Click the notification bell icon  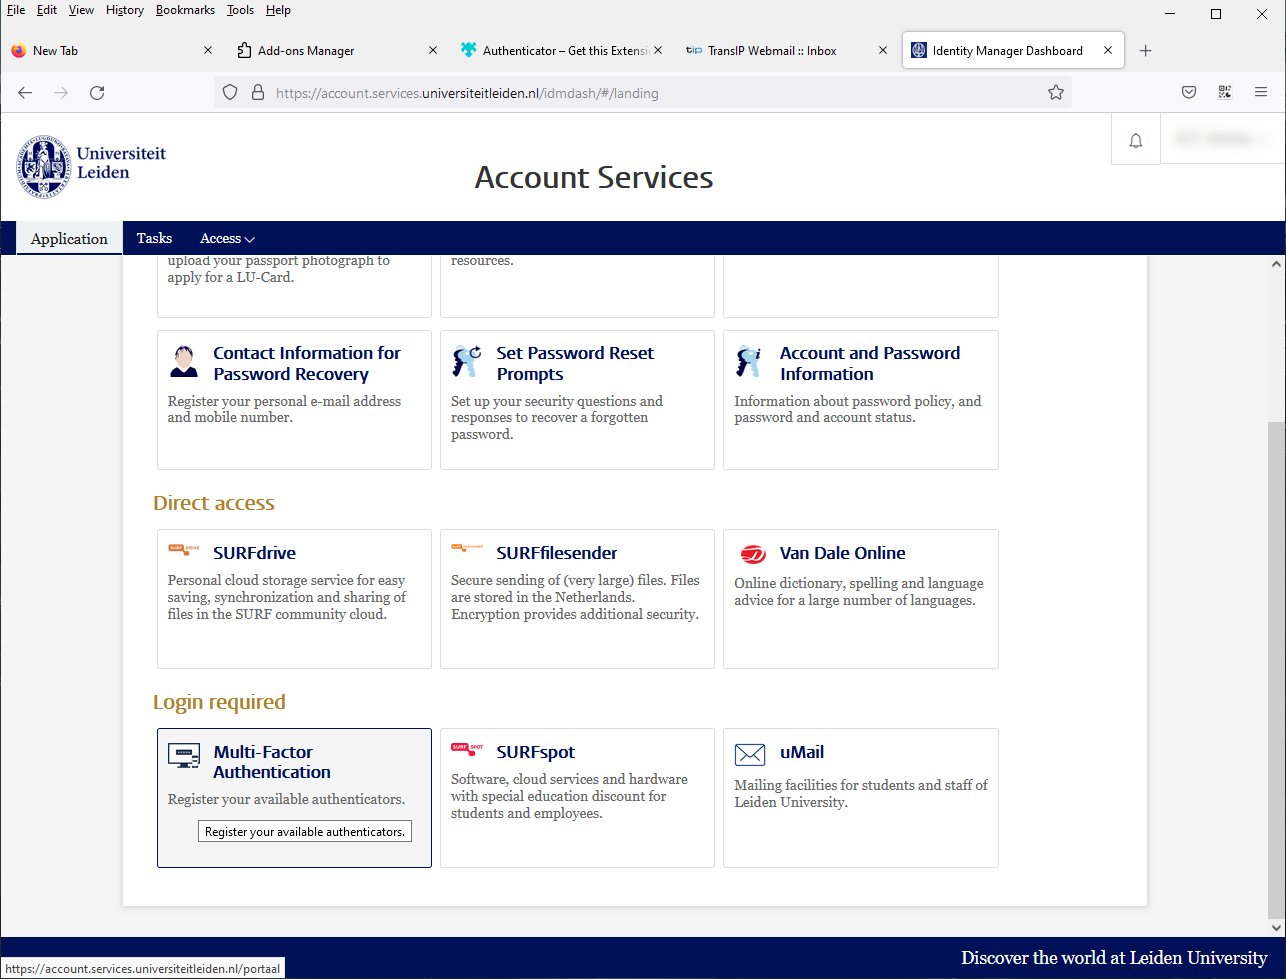[x=1135, y=141]
